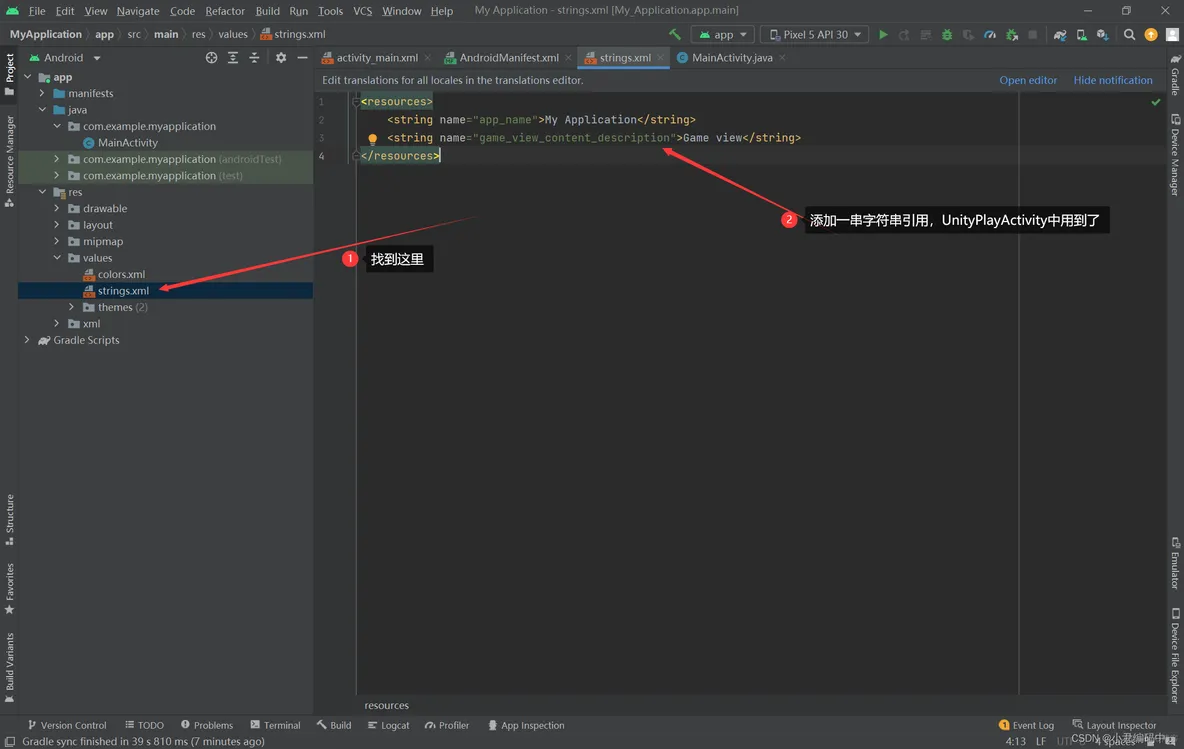The height and width of the screenshot is (749, 1184).
Task: Open the Emulator side panel
Action: [x=1175, y=563]
